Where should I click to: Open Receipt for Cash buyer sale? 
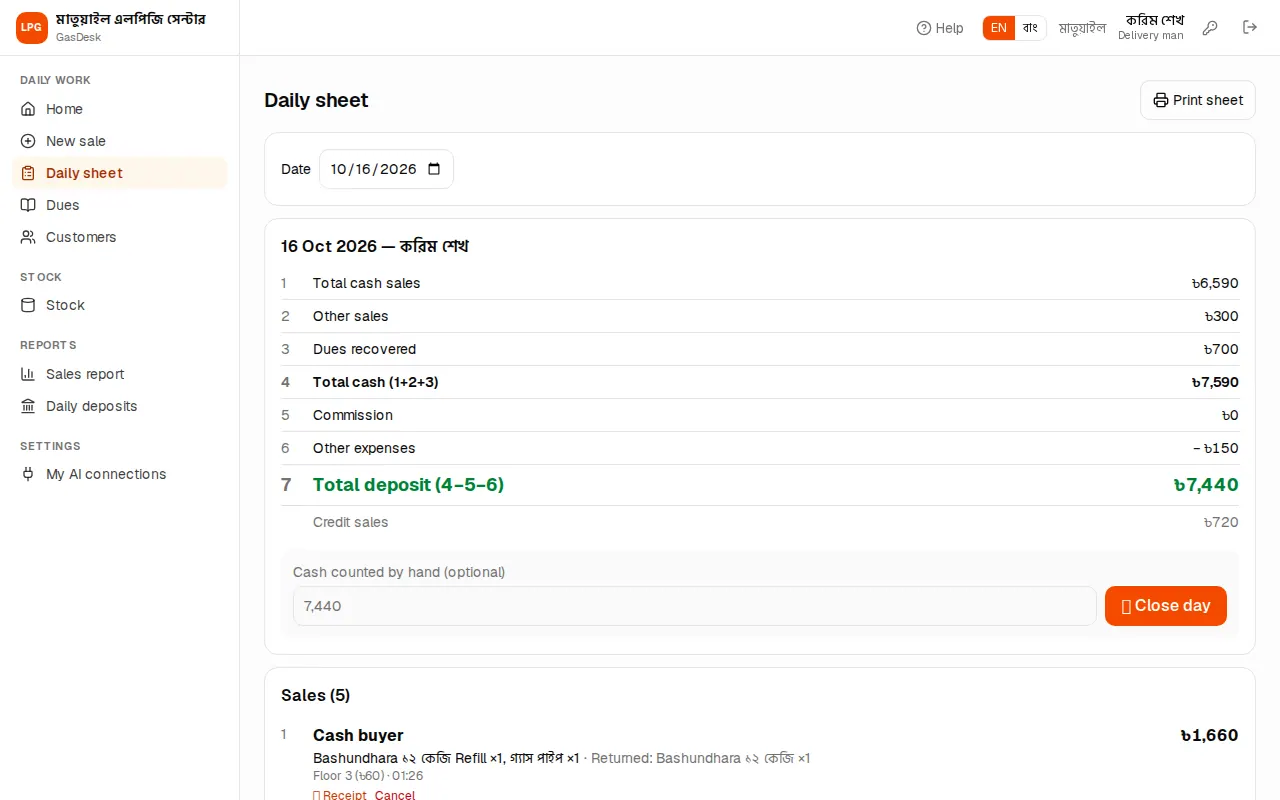[340, 795]
